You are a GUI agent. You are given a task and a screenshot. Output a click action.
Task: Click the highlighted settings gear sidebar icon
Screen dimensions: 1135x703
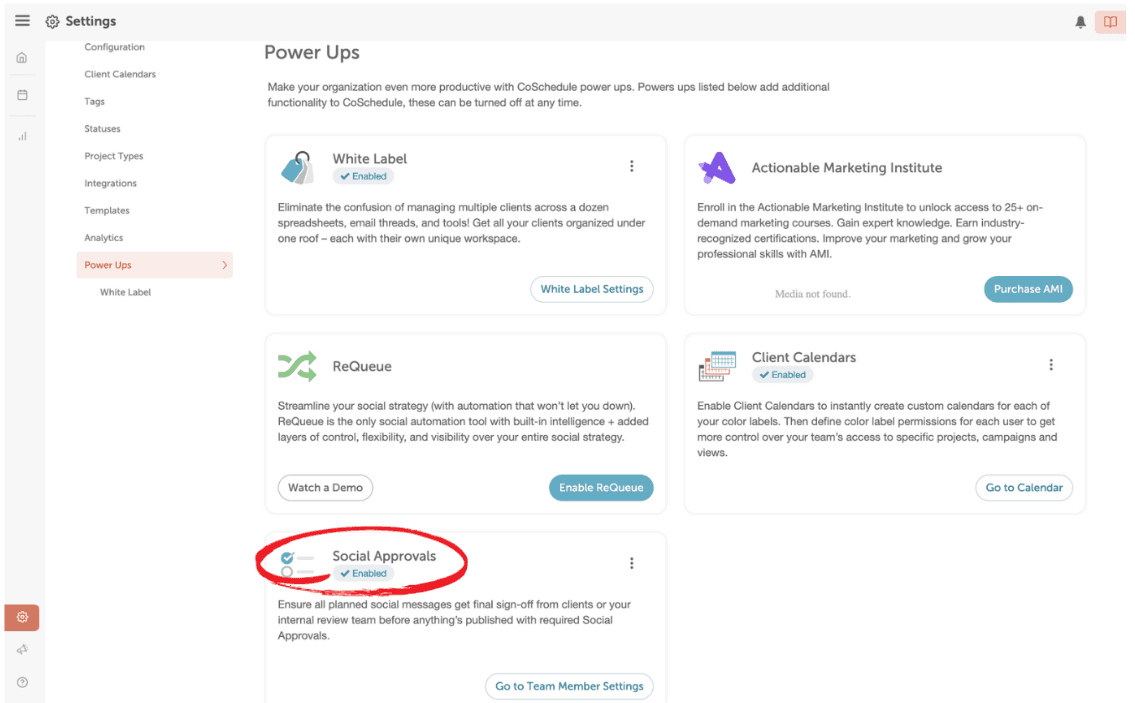(x=22, y=617)
